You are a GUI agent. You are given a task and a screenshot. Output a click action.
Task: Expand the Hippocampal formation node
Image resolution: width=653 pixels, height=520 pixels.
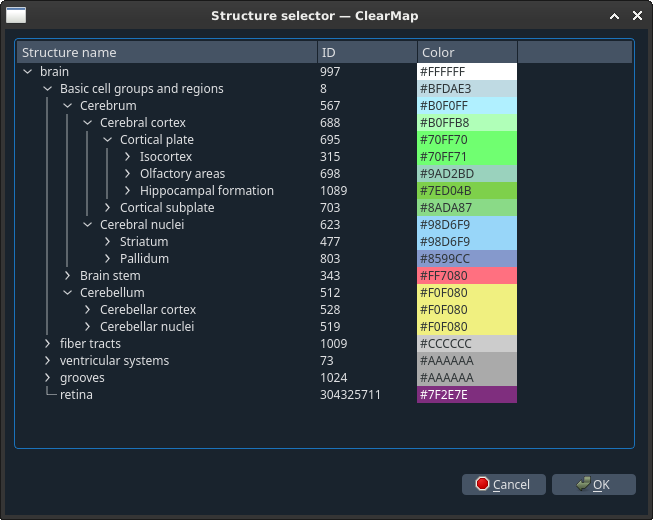click(128, 191)
